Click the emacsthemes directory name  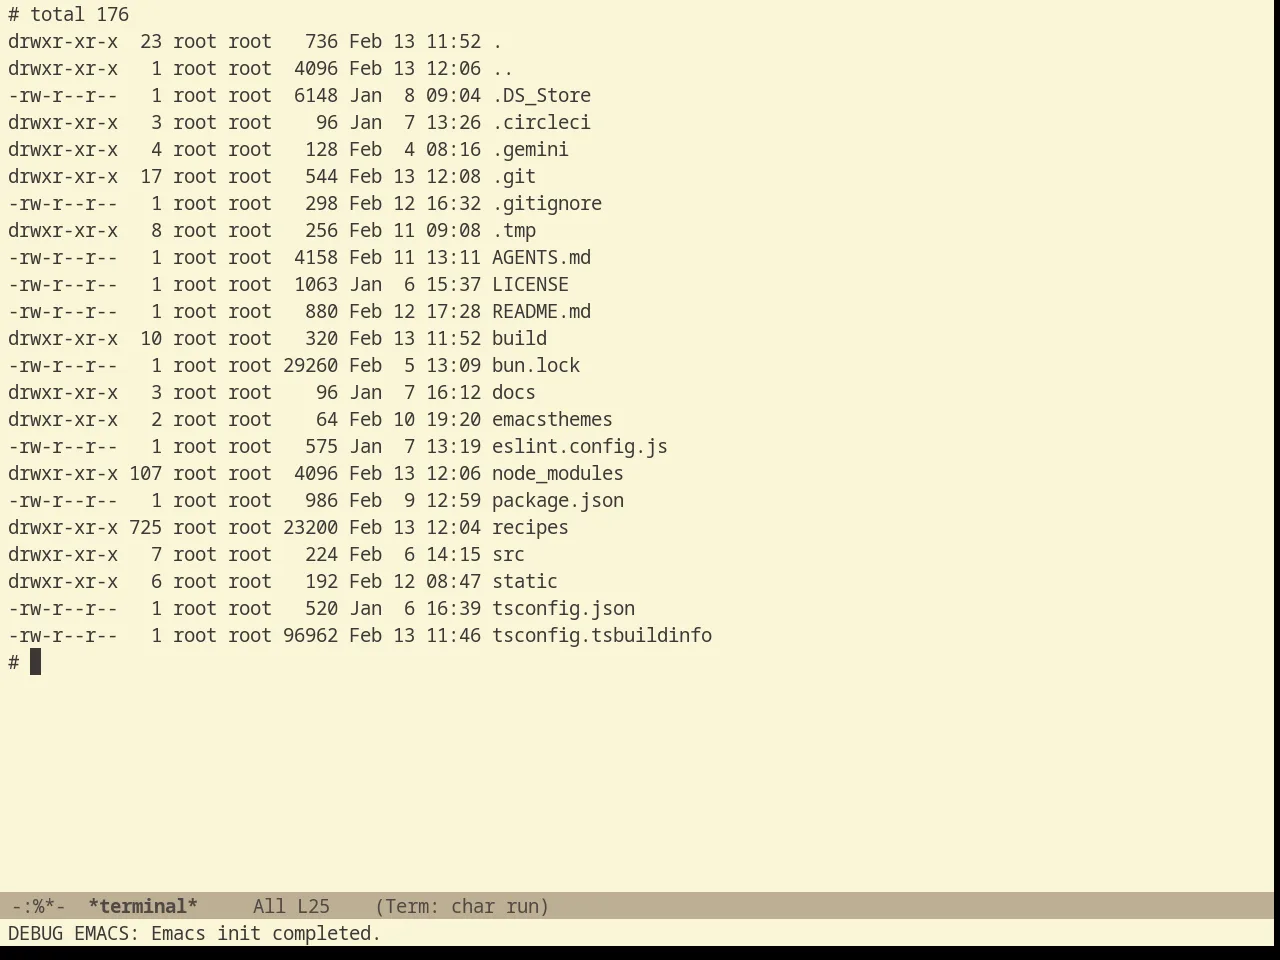click(552, 420)
